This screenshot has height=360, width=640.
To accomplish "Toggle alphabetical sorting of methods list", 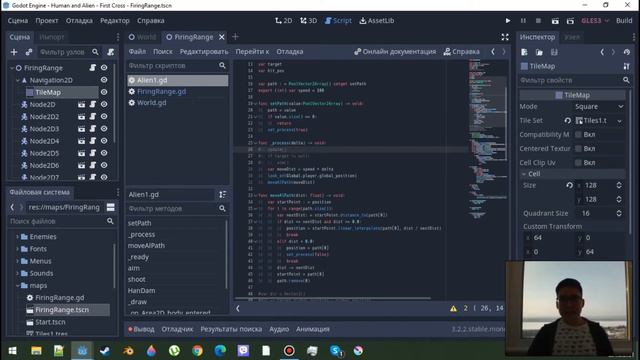I will pyautogui.click(x=222, y=195).
